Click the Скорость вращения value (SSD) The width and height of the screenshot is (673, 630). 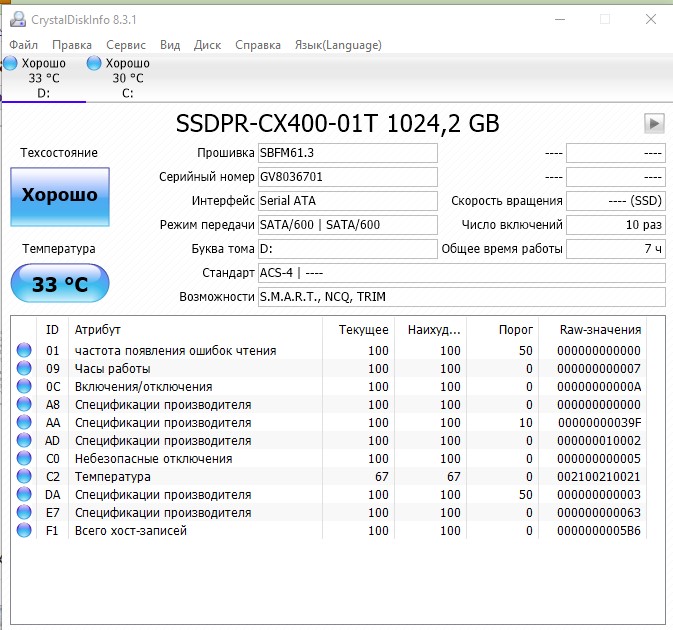616,201
